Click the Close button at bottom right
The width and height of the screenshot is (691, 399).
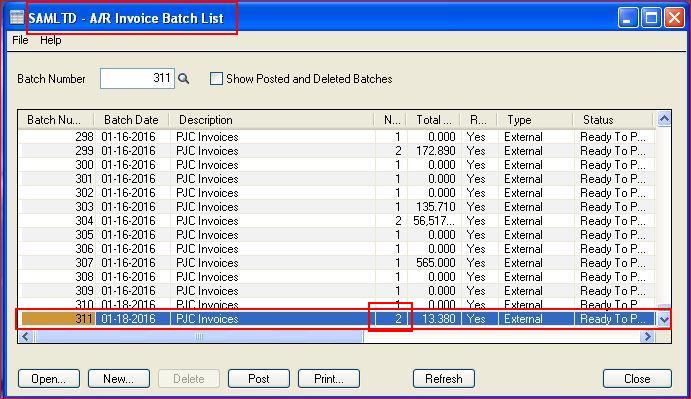[x=637, y=379]
